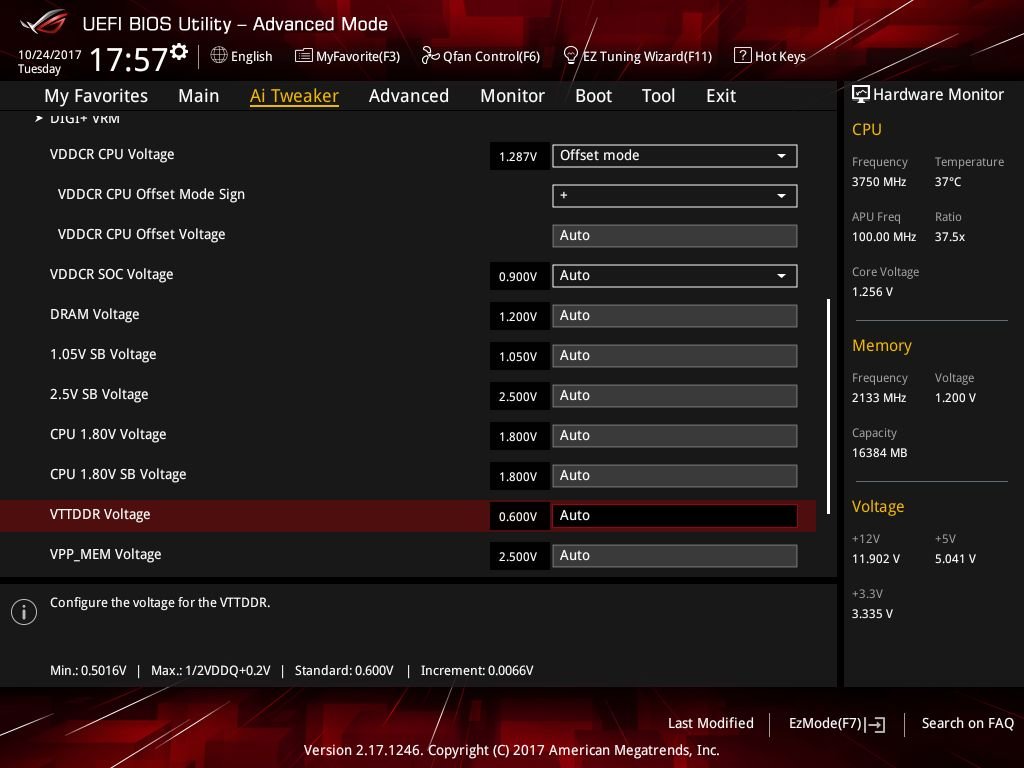Click the VDDCR CPU Offset Voltage field
Image resolution: width=1024 pixels, height=768 pixels.
(x=675, y=236)
